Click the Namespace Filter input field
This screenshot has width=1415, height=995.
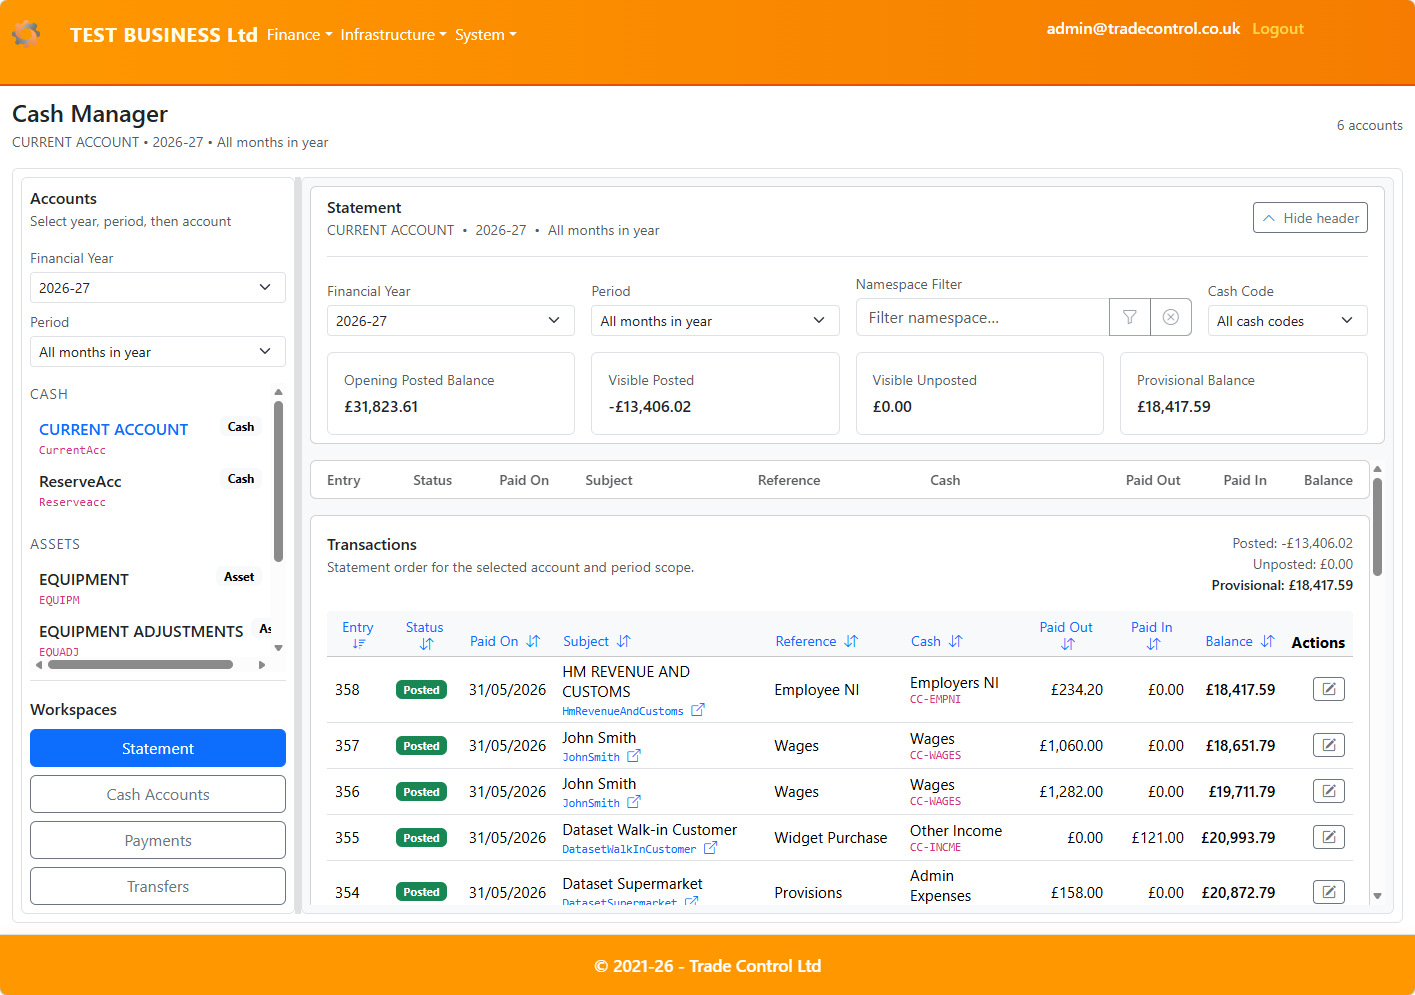coord(983,317)
